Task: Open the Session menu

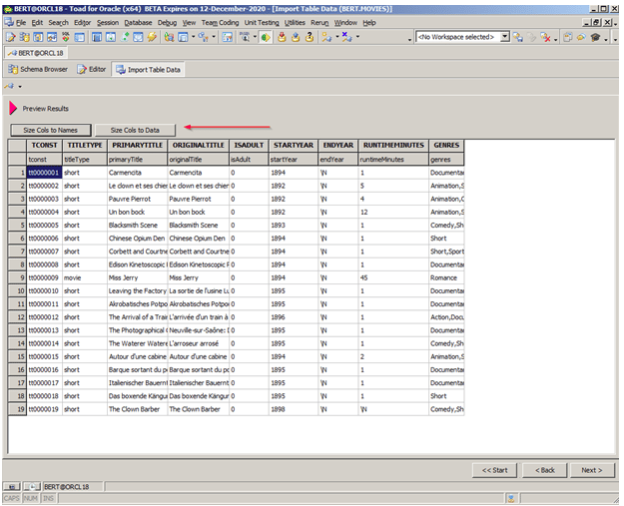Action: (x=108, y=23)
